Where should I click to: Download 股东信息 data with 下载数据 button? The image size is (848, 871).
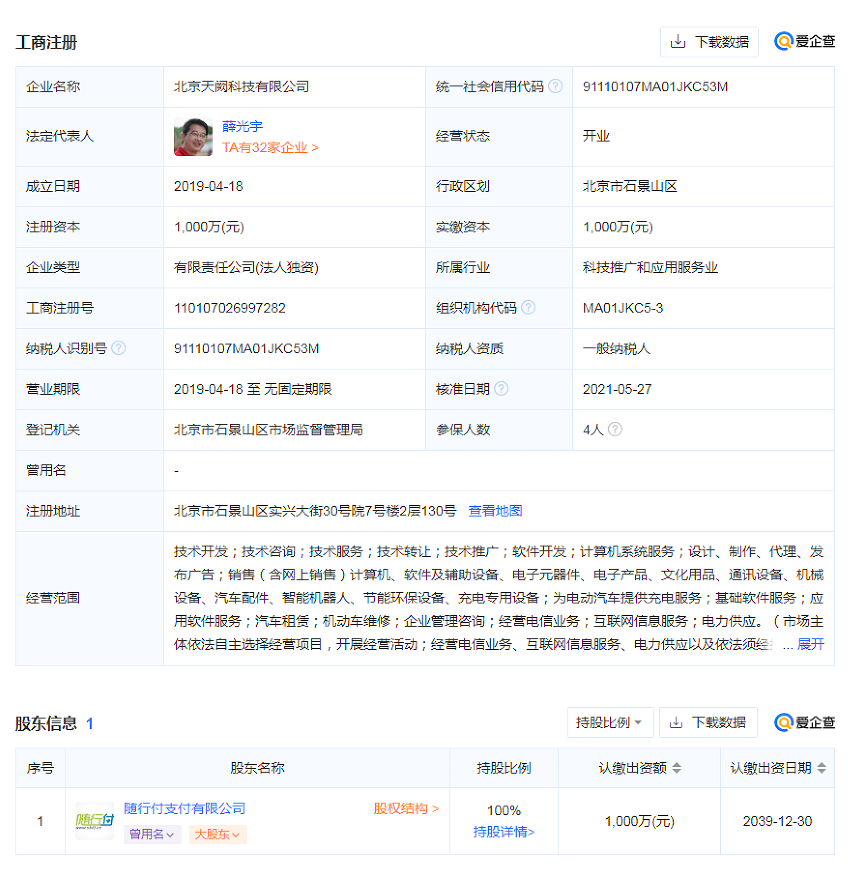tap(708, 722)
